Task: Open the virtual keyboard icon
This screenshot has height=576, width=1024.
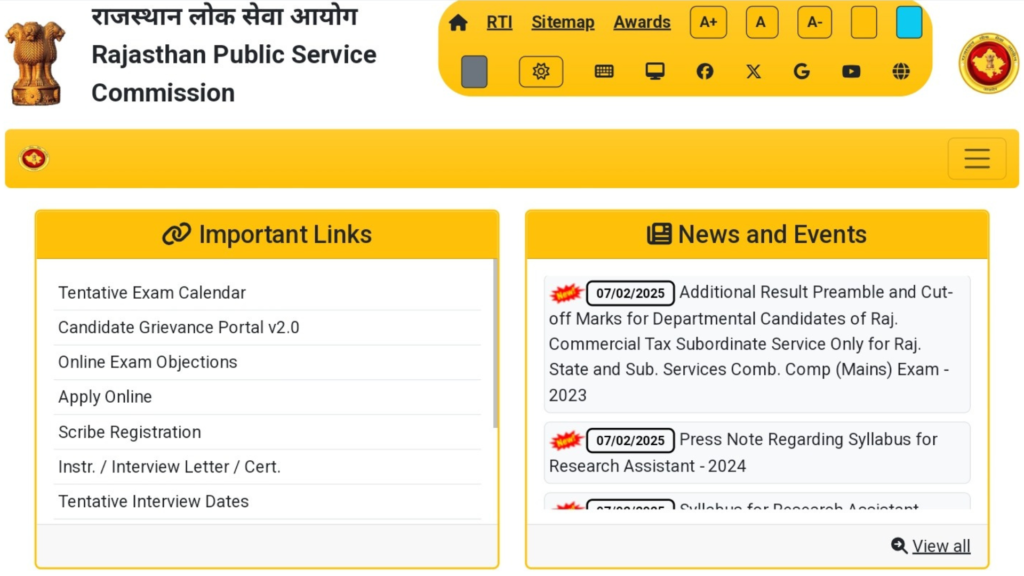Action: point(604,71)
